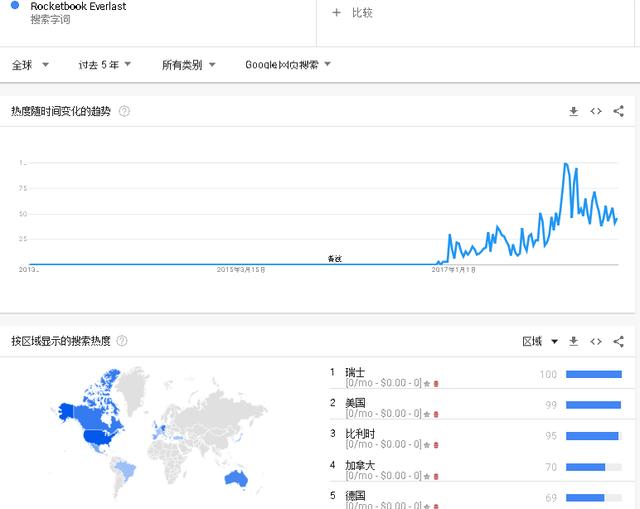
Task: Open the 区域 dropdown in map section
Action: [x=540, y=341]
